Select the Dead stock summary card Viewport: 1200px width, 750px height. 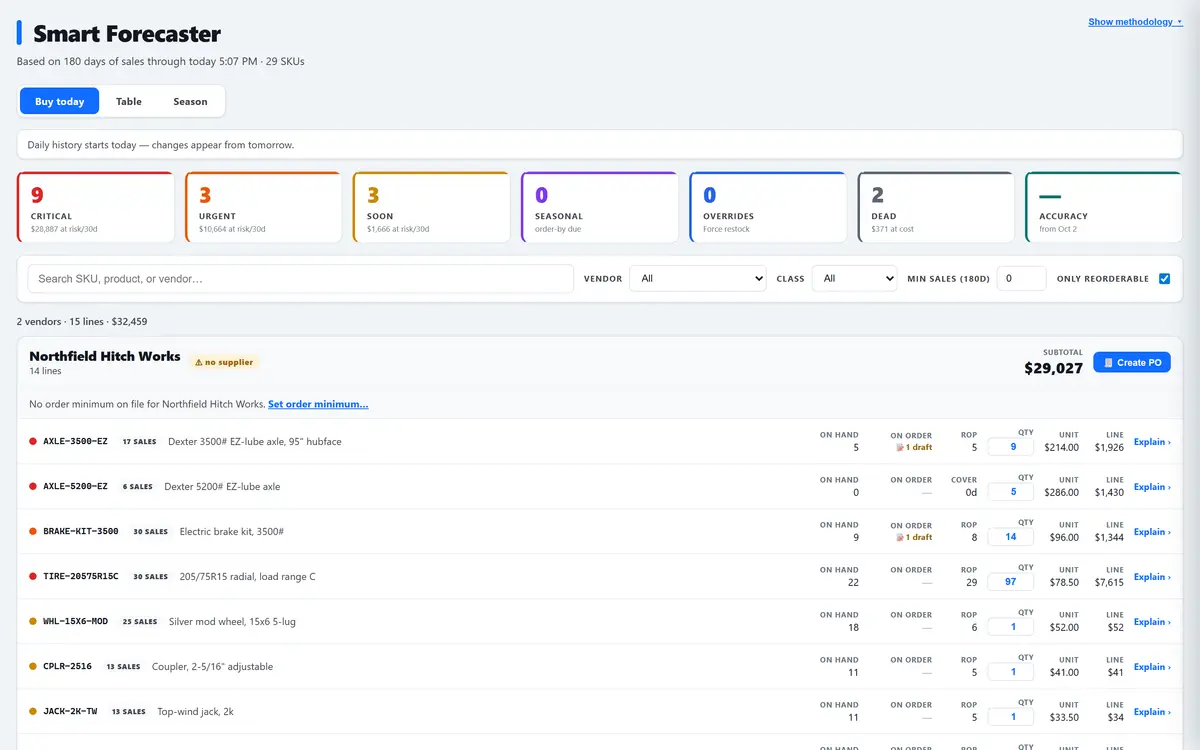[x=935, y=207]
